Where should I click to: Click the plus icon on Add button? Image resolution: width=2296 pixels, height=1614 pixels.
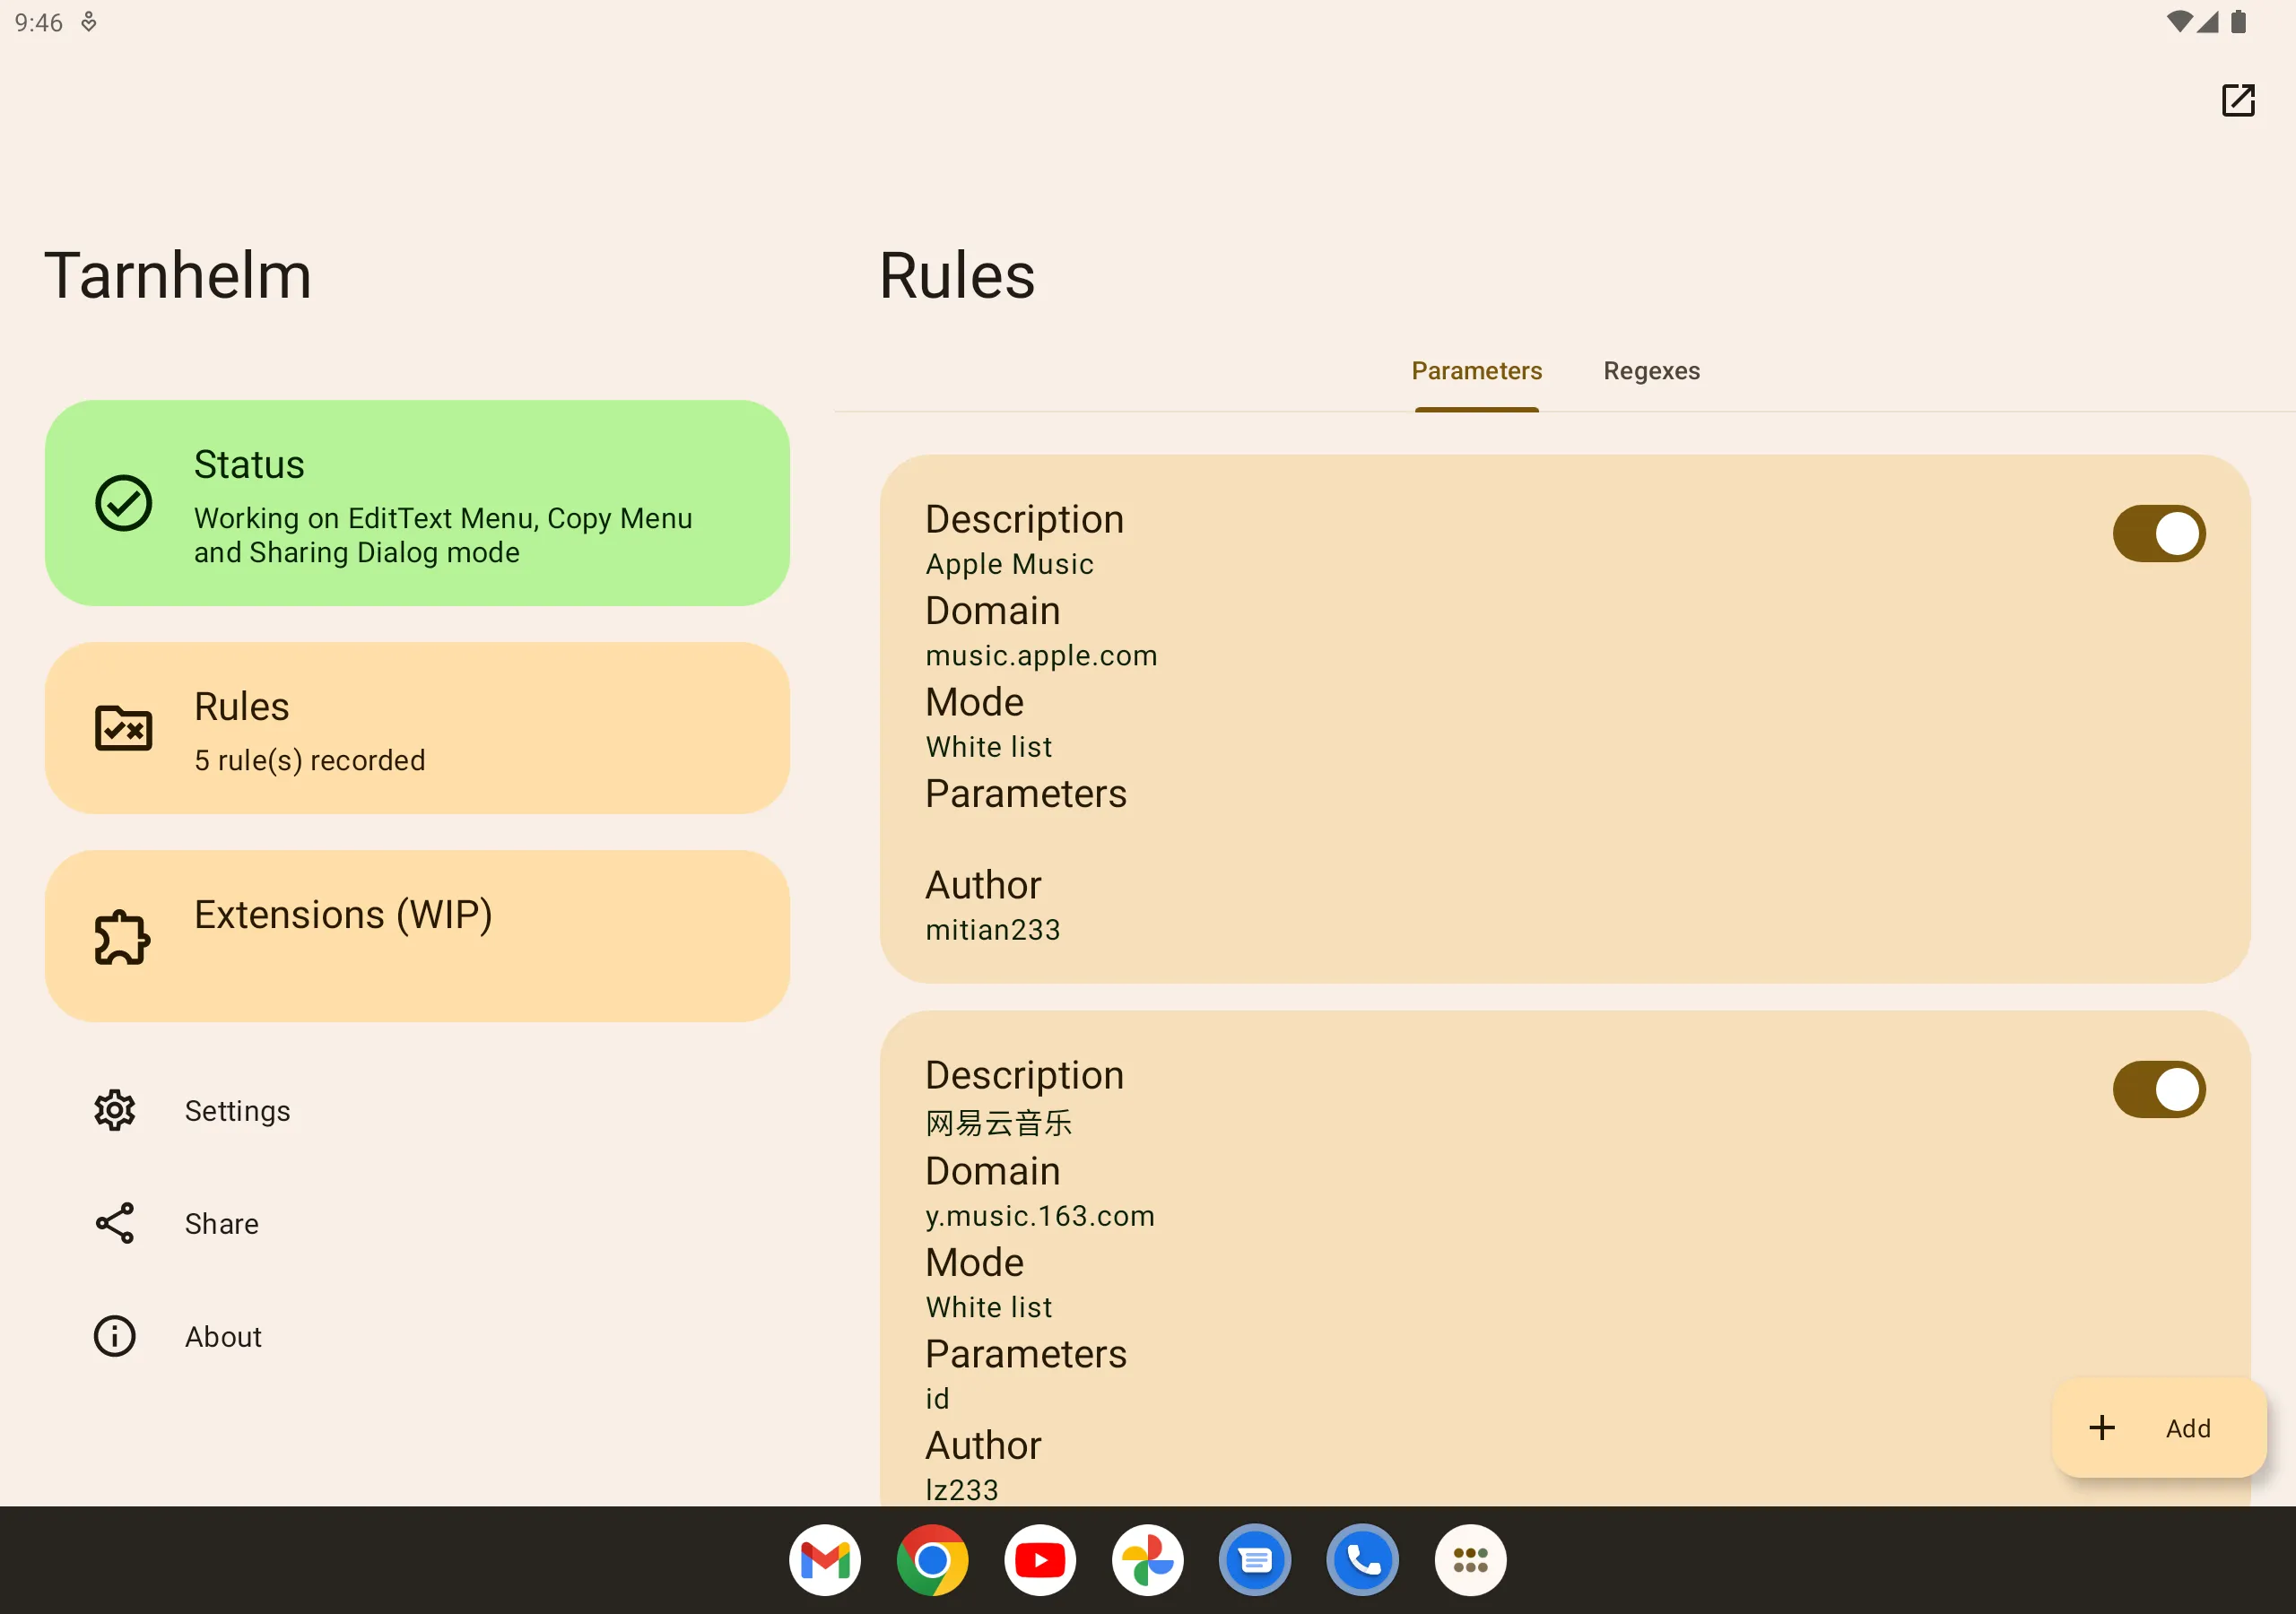2102,1428
